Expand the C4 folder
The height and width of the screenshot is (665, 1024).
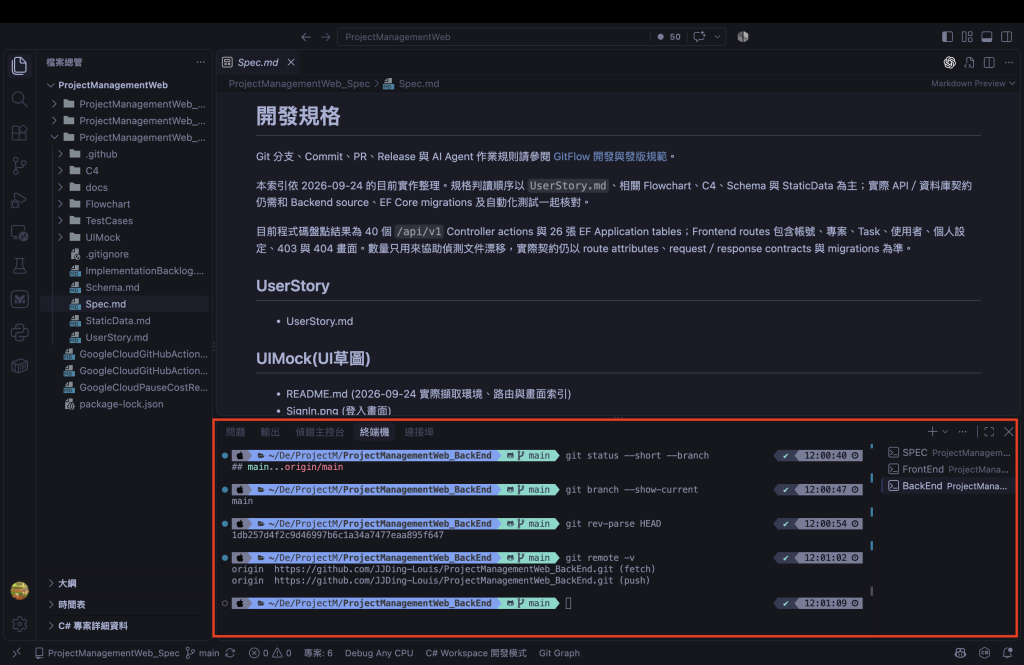(91, 170)
